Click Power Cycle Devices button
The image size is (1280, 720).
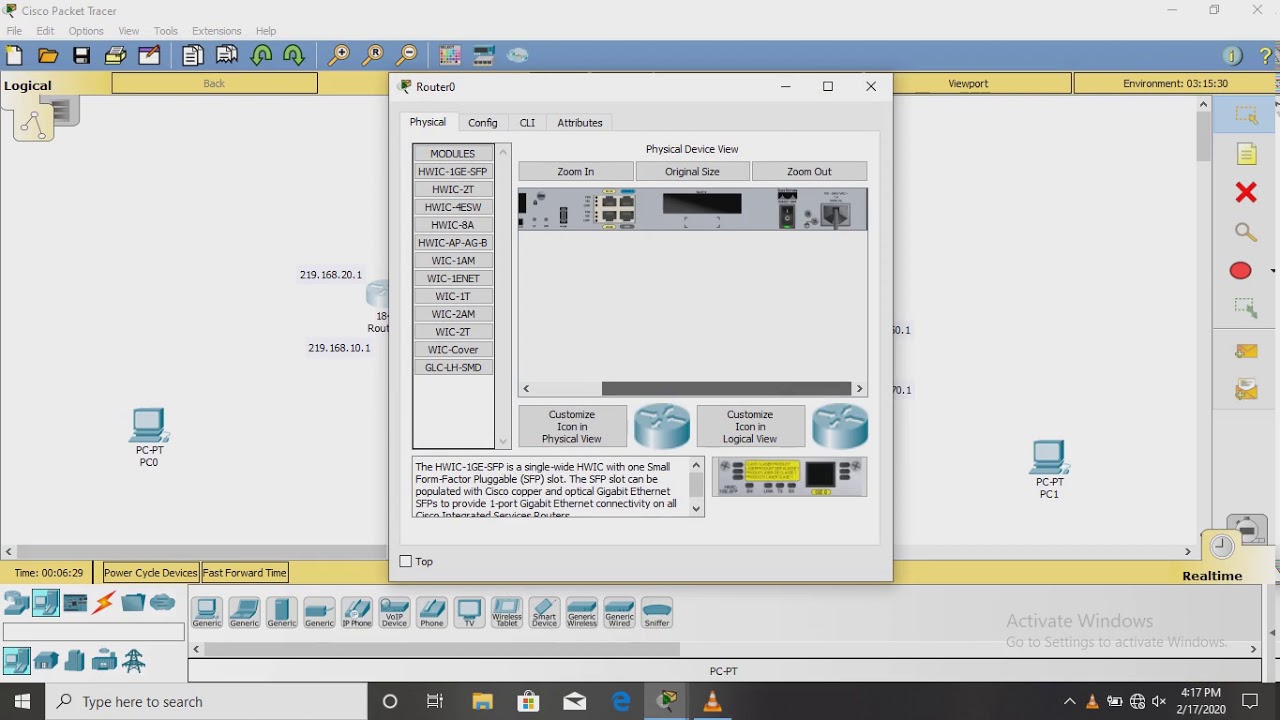(x=151, y=573)
